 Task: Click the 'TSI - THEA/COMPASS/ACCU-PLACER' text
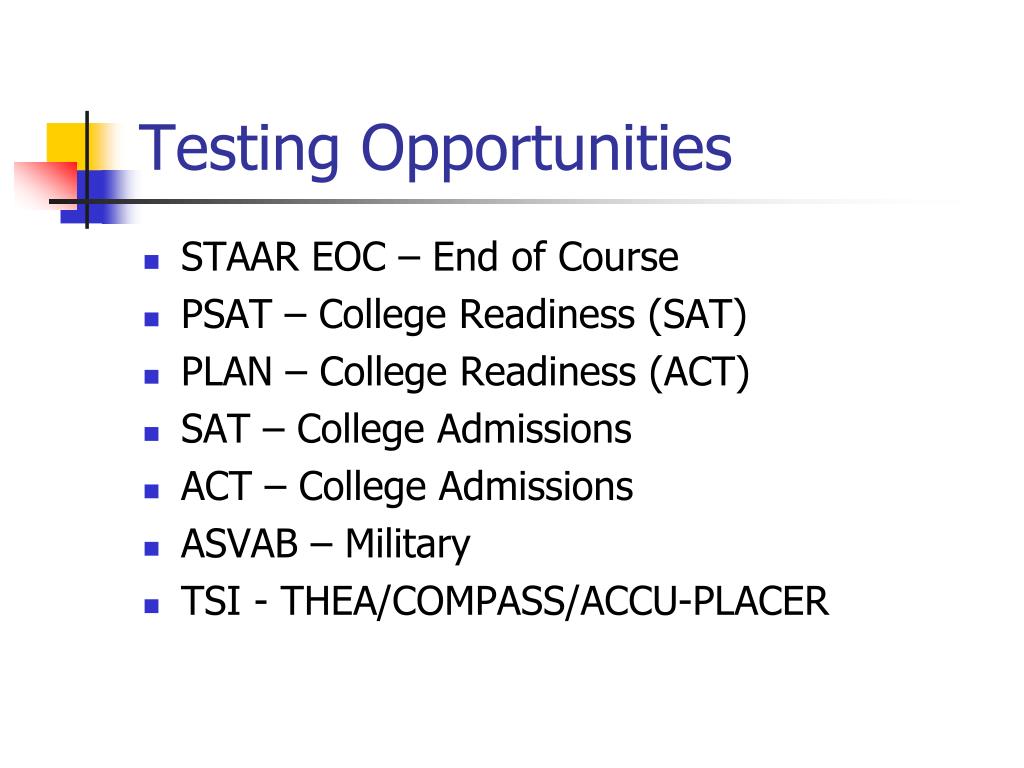click(504, 601)
